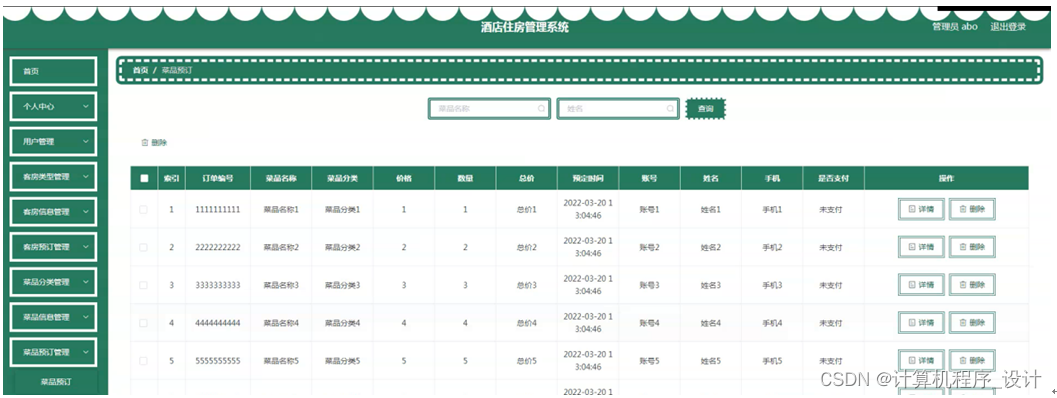Image resolution: width=1057 pixels, height=398 pixels.
Task: Click the 总价 column header
Action: coord(526,179)
